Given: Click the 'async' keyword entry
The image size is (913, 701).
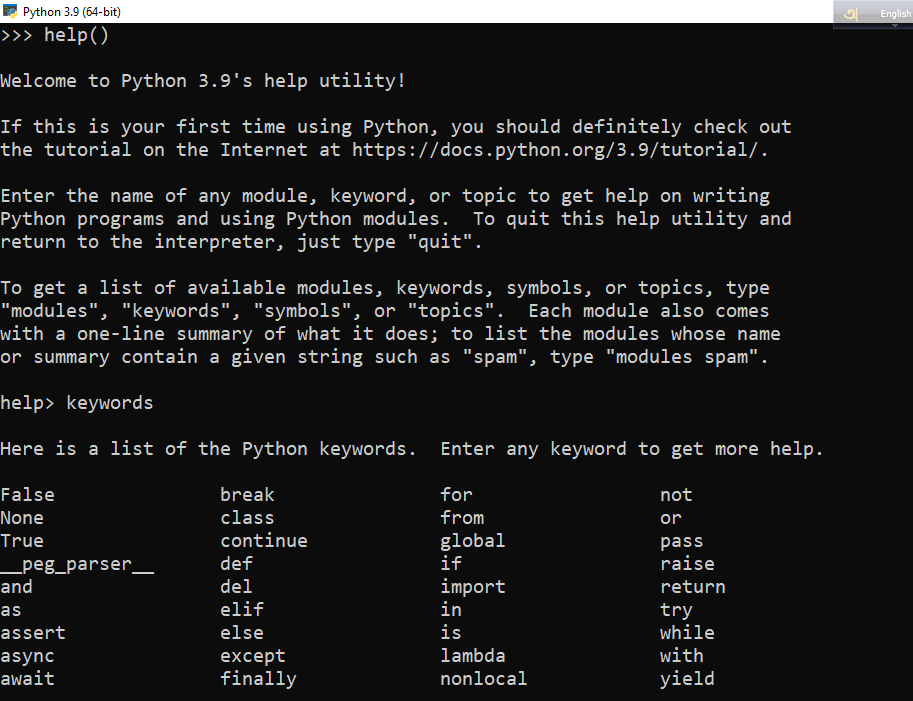Looking at the screenshot, I should pos(28,656).
